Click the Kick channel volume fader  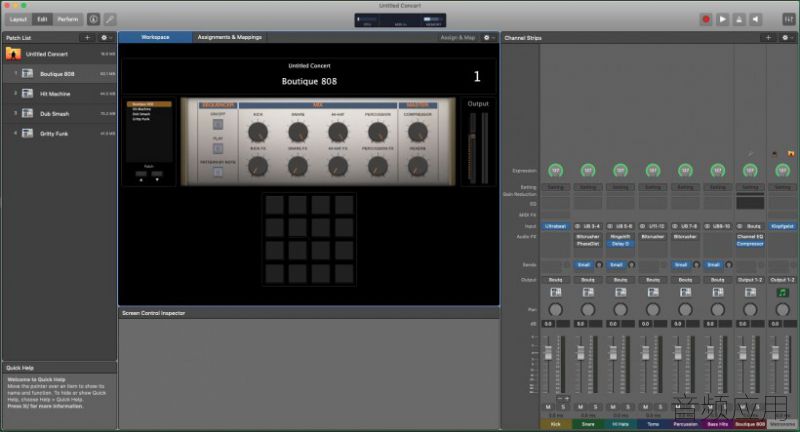click(x=548, y=352)
